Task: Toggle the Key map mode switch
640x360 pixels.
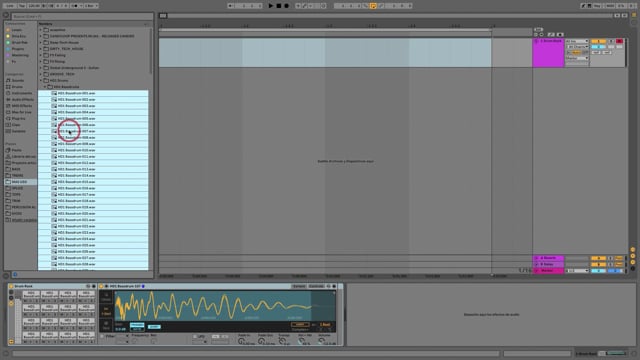Action: [x=597, y=6]
